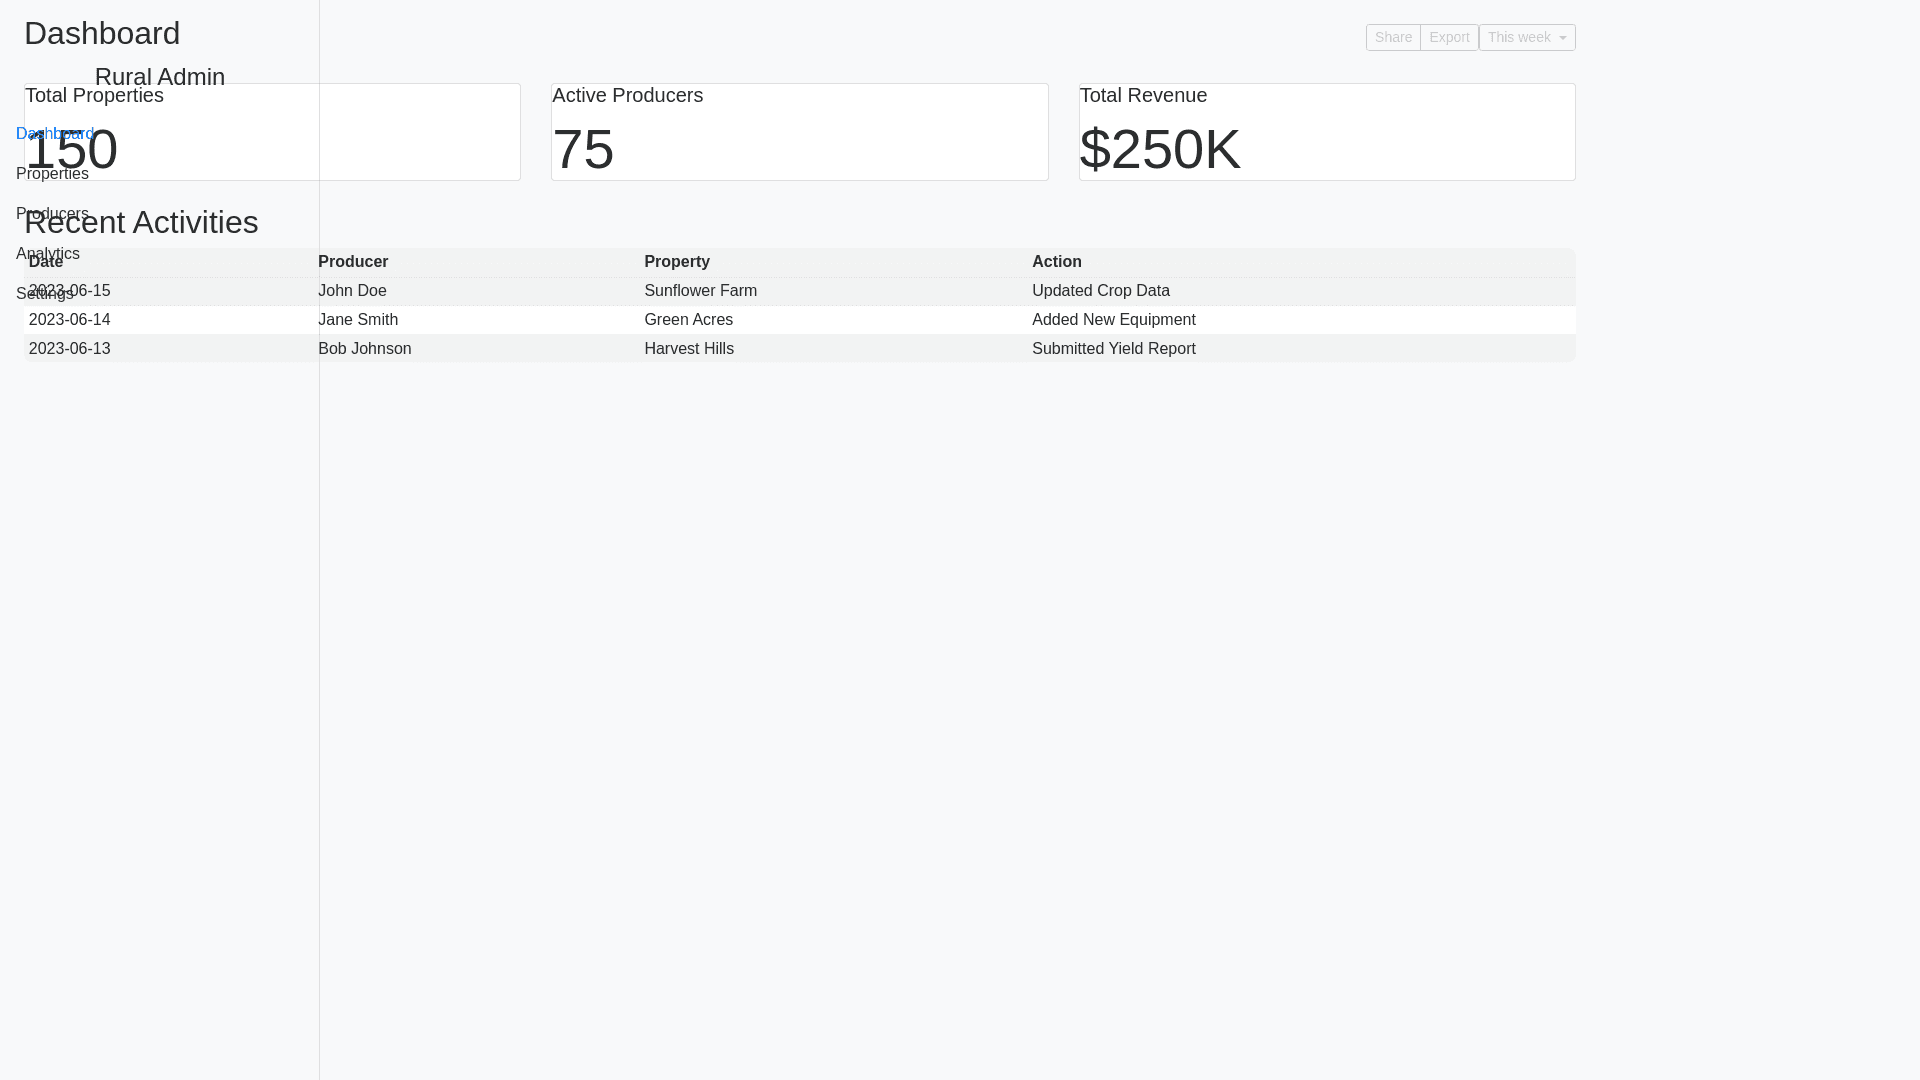The image size is (1920, 1080).
Task: Open Analytics sidebar link
Action: tap(48, 254)
